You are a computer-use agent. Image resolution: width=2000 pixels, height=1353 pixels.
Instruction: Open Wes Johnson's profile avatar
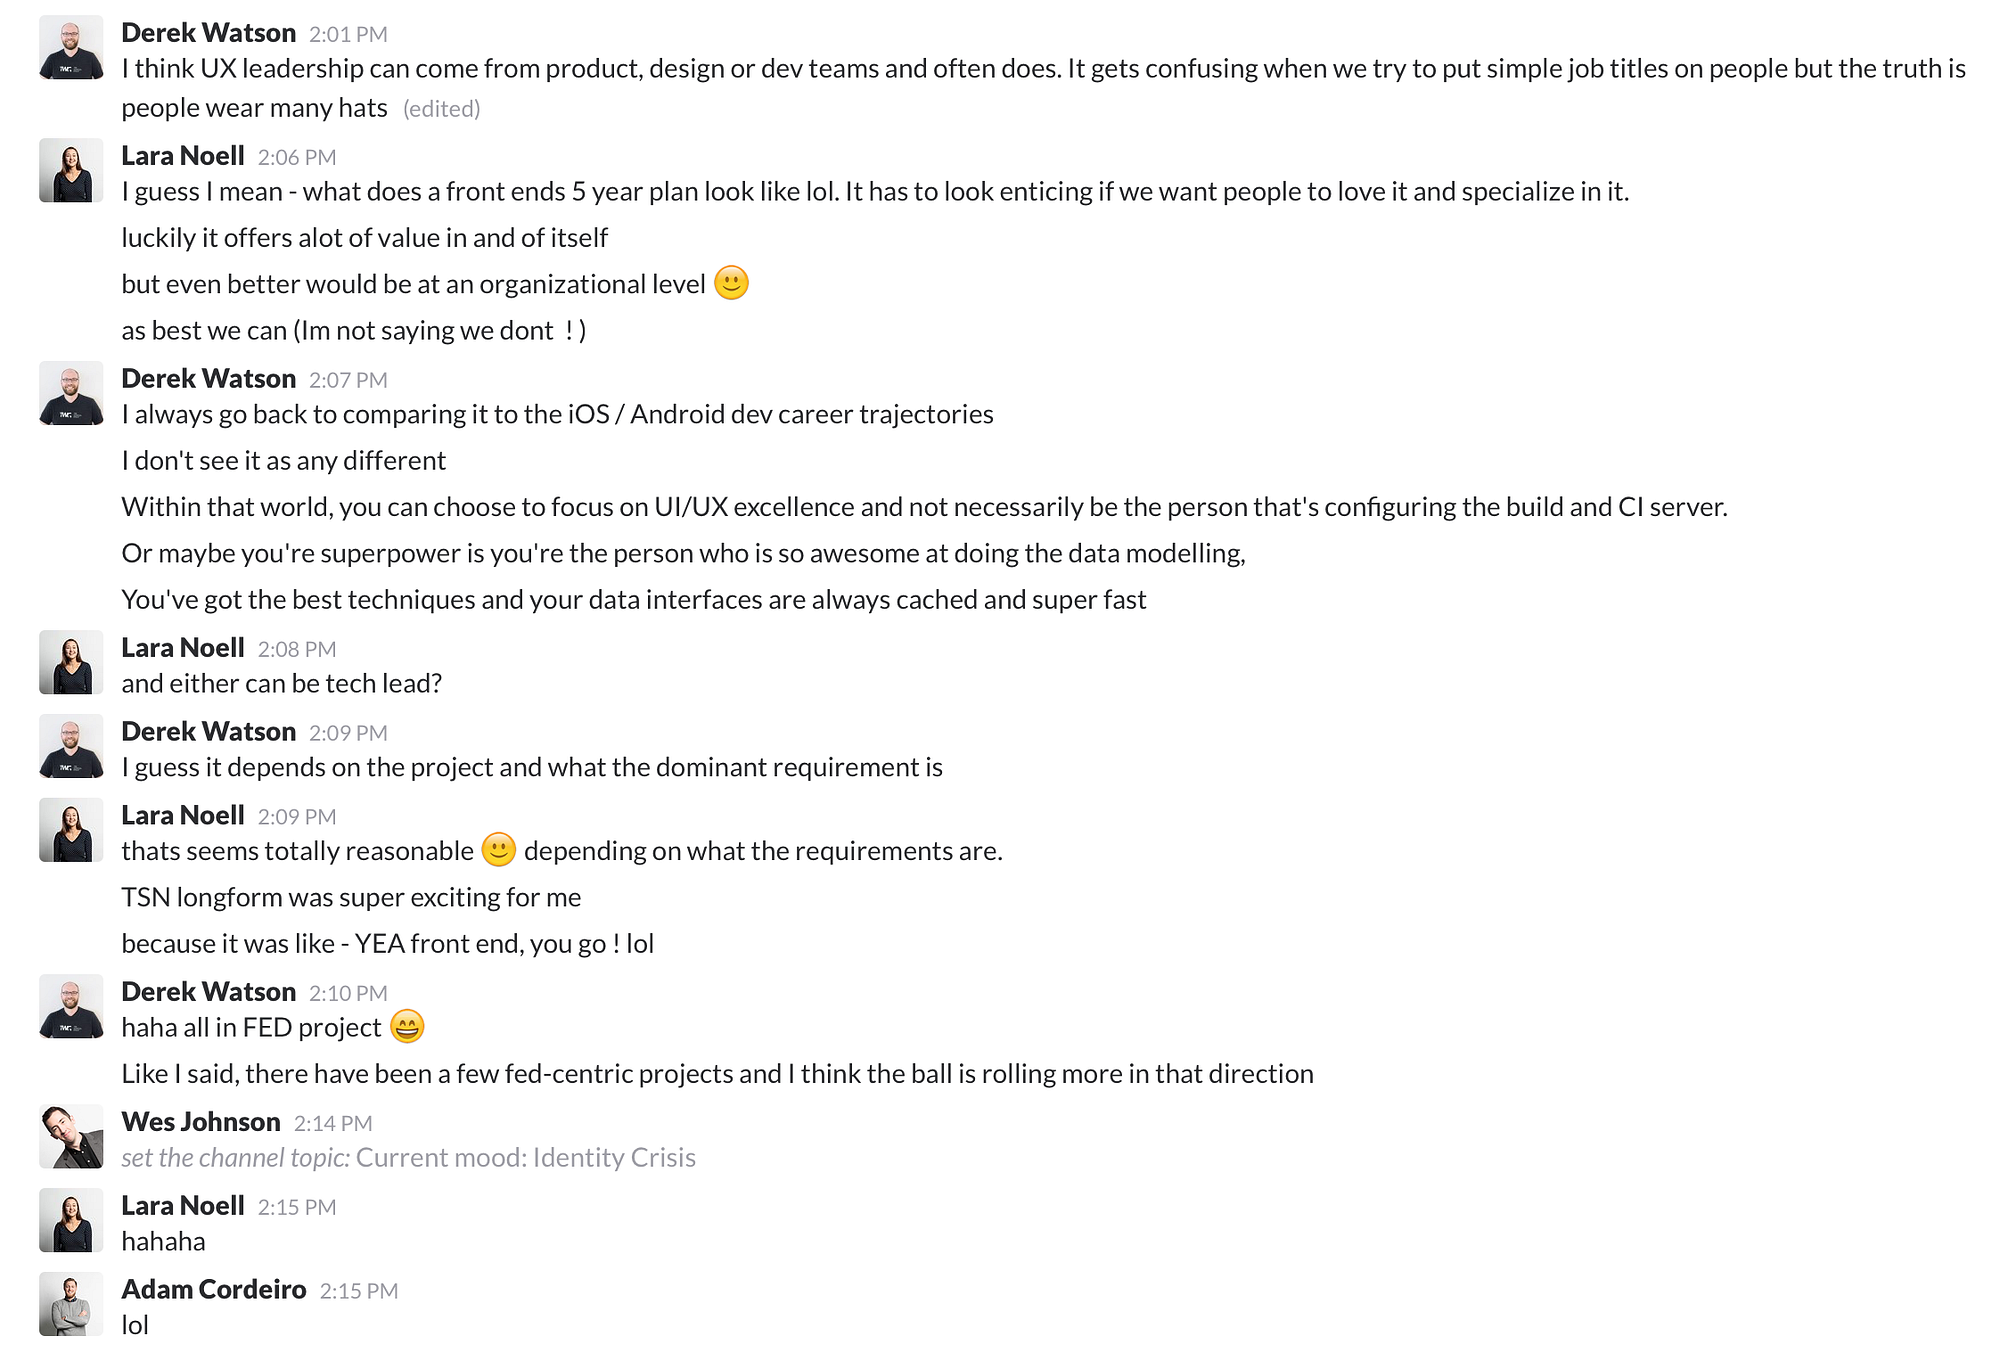pyautogui.click(x=71, y=1136)
